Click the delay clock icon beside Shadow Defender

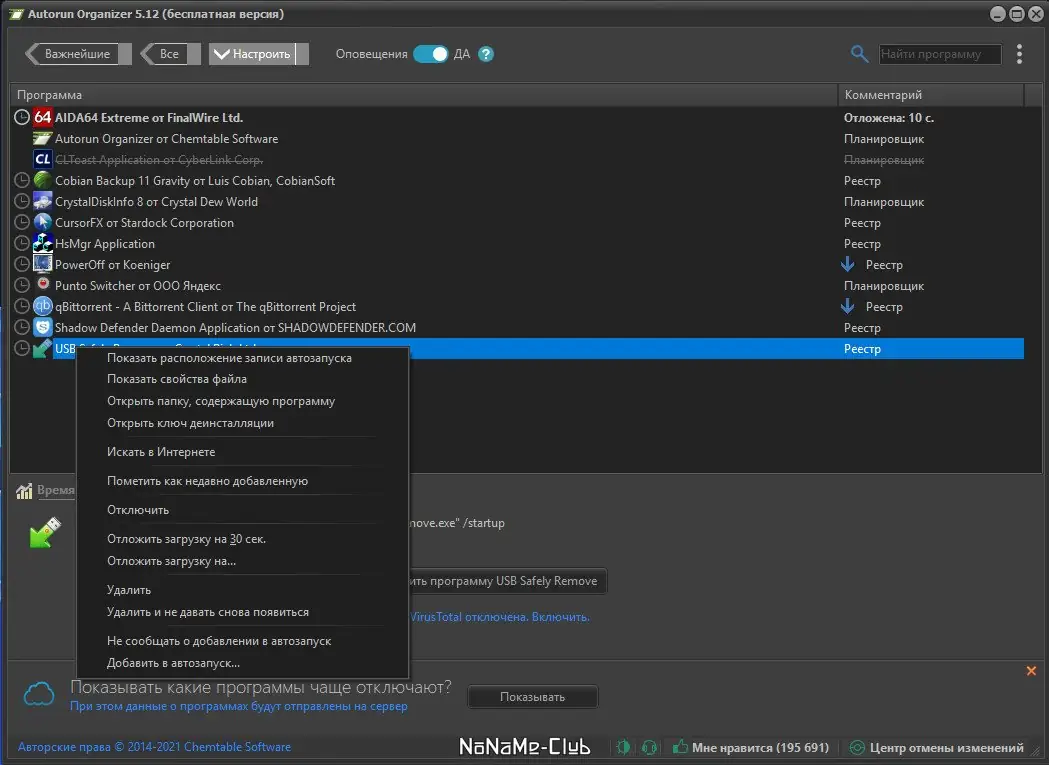pyautogui.click(x=22, y=327)
